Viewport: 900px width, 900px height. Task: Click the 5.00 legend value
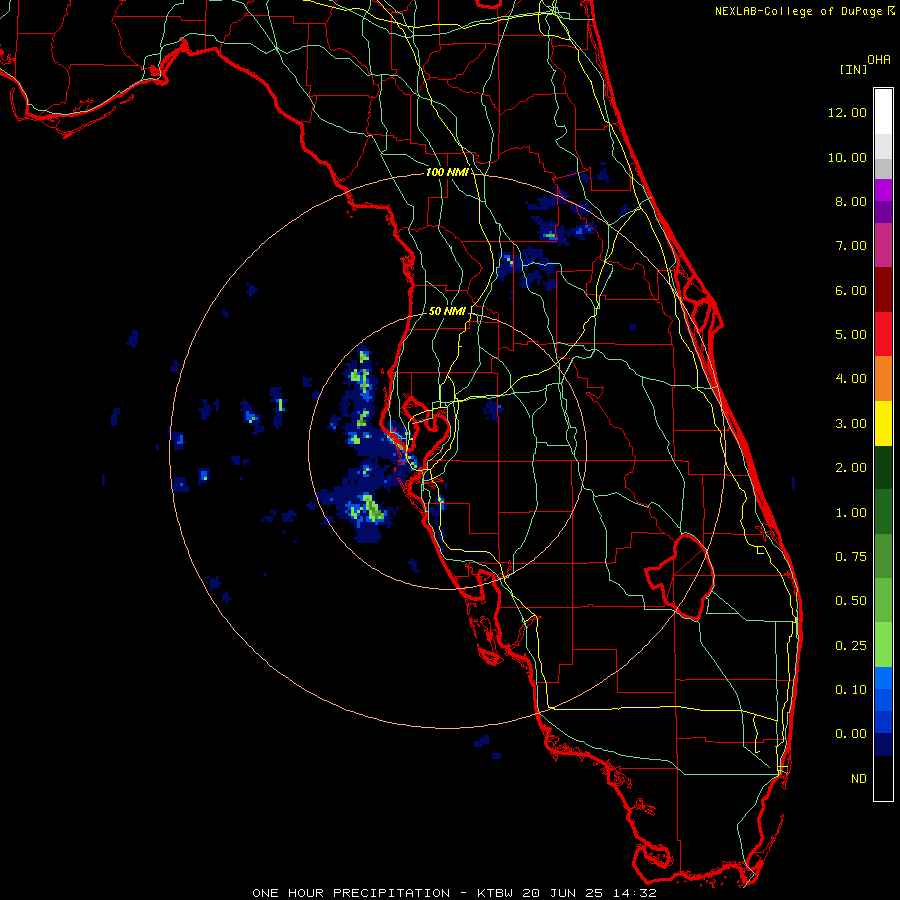[851, 335]
